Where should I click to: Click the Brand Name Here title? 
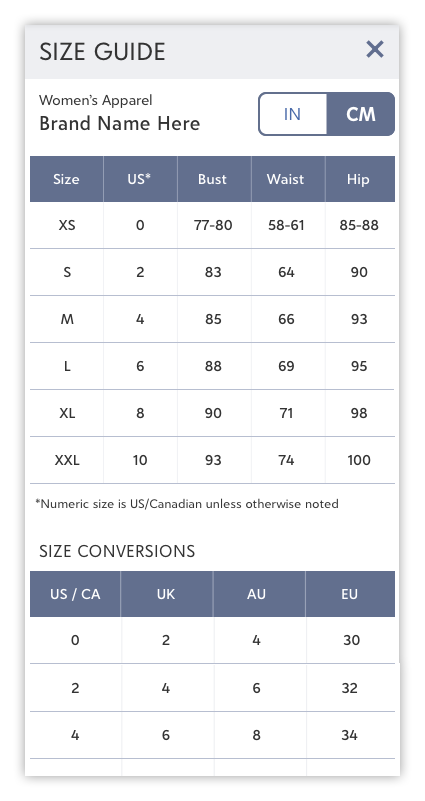click(x=120, y=124)
